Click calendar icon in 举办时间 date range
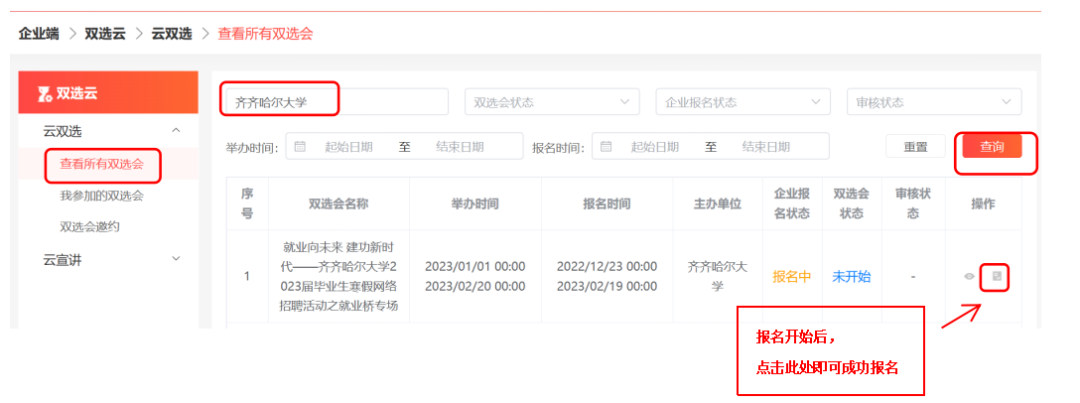Screen dimensions: 1080x403 (x=300, y=146)
